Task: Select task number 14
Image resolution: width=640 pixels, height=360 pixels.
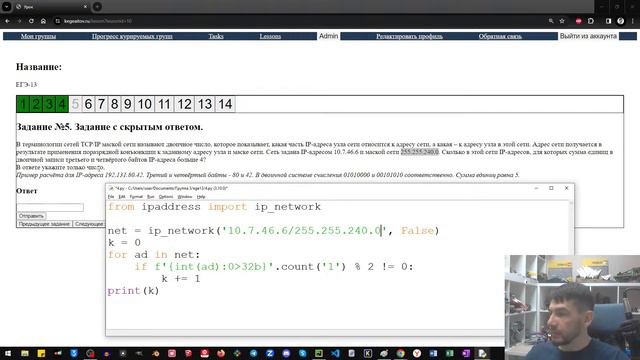Action: [x=225, y=104]
